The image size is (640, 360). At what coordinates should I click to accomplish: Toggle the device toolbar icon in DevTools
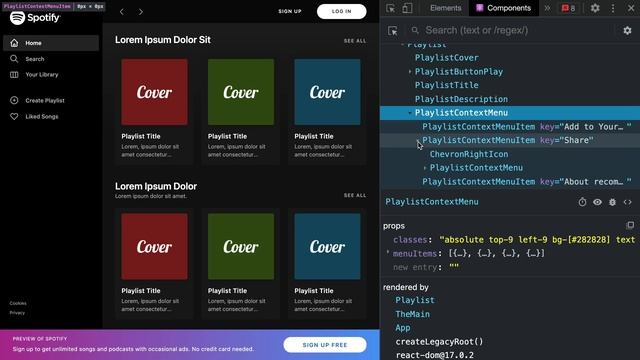(x=407, y=8)
